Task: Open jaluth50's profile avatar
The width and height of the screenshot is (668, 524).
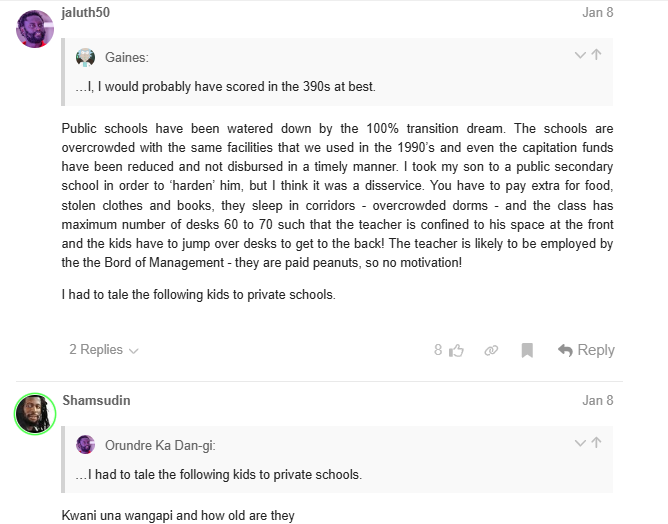Action: click(35, 29)
